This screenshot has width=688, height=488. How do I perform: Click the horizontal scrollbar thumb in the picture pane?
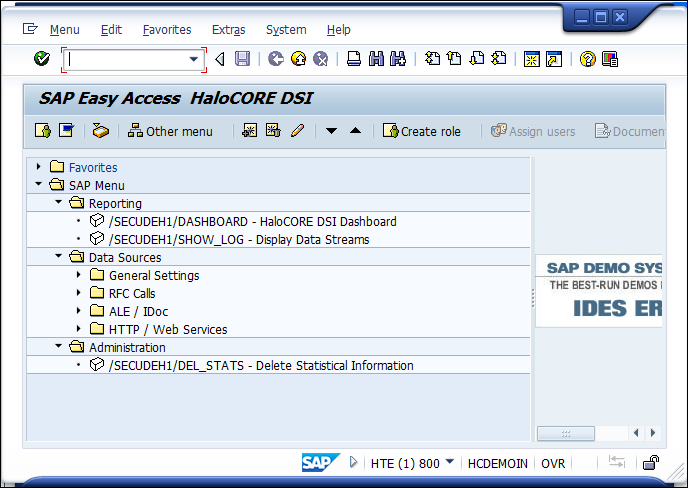pos(566,434)
